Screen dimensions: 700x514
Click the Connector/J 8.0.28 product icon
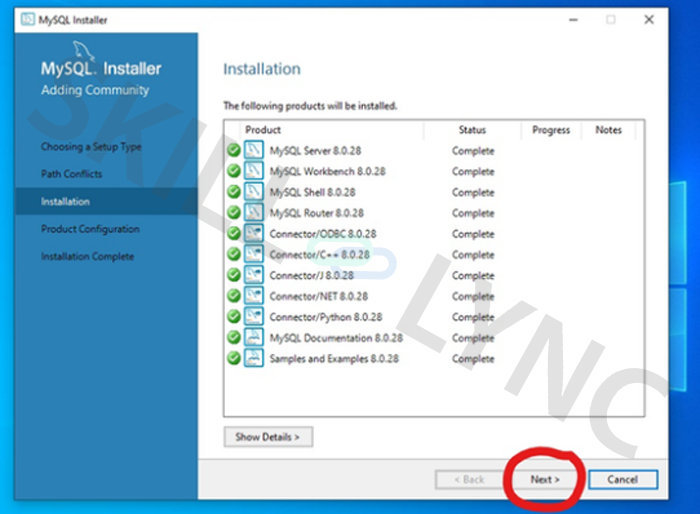pos(254,275)
